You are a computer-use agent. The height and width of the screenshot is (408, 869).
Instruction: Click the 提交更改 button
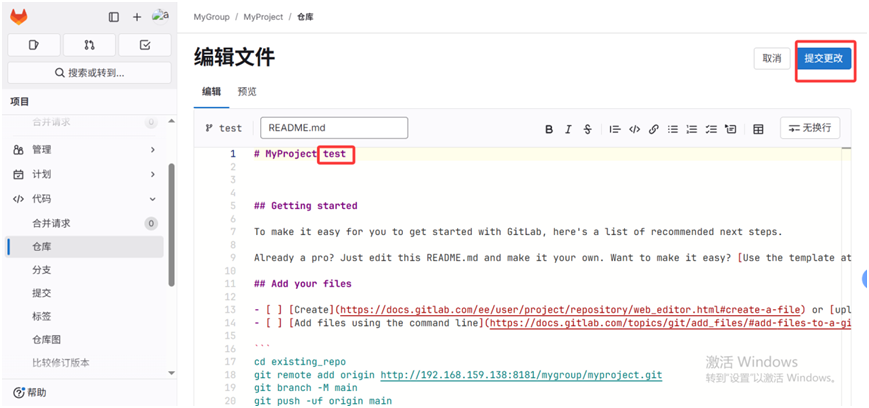point(824,58)
